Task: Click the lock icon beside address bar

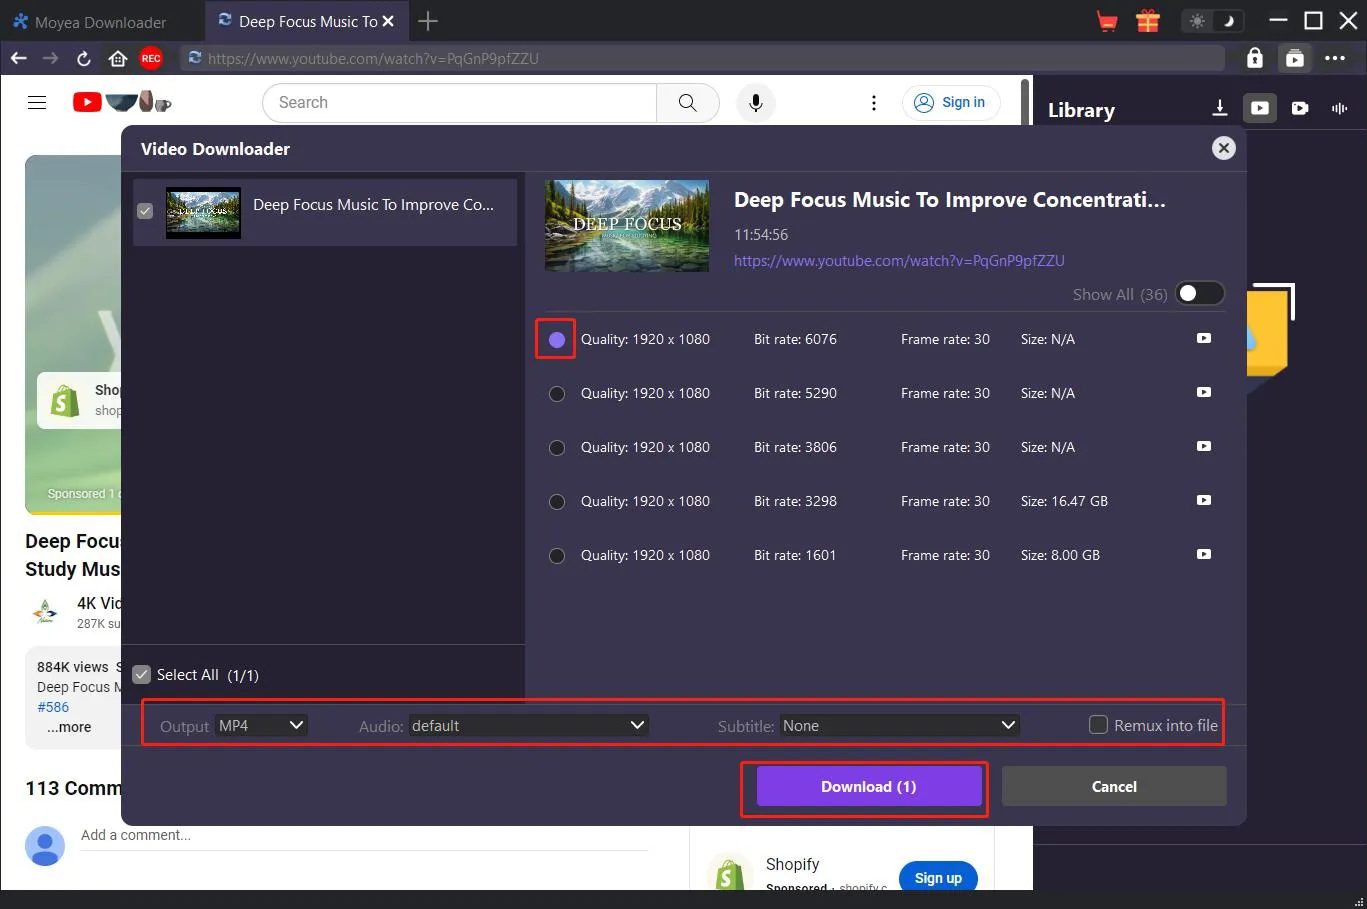Action: tap(1254, 59)
